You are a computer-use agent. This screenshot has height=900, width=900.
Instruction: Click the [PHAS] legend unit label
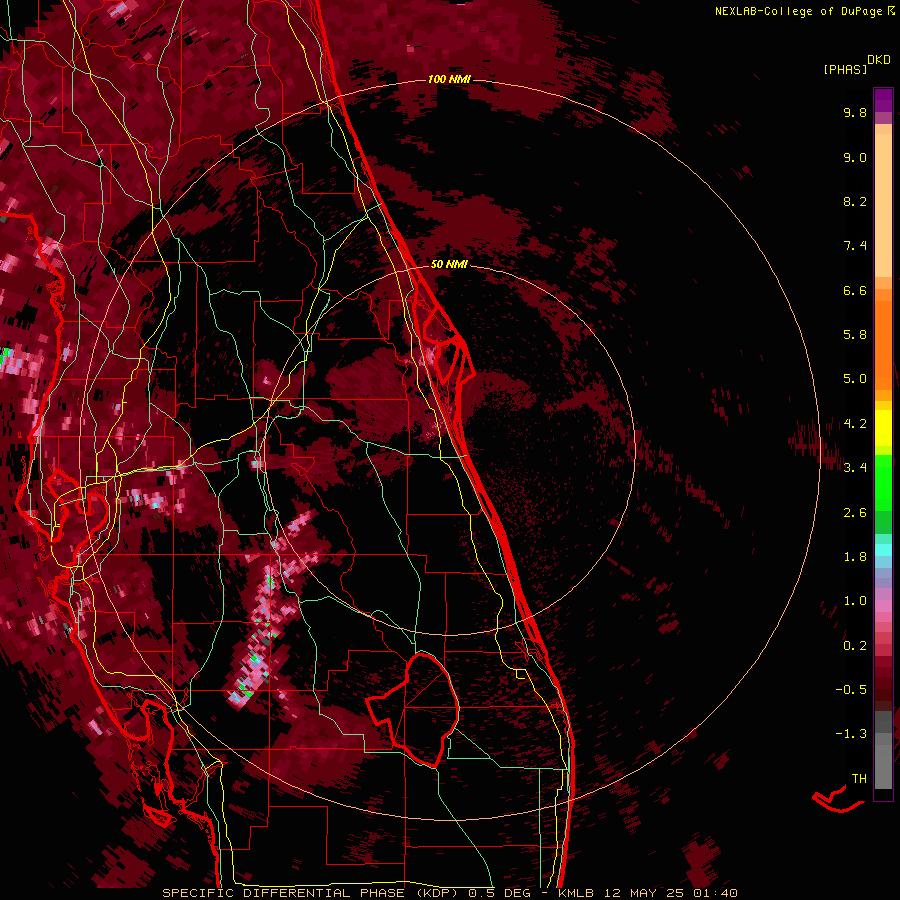click(845, 69)
